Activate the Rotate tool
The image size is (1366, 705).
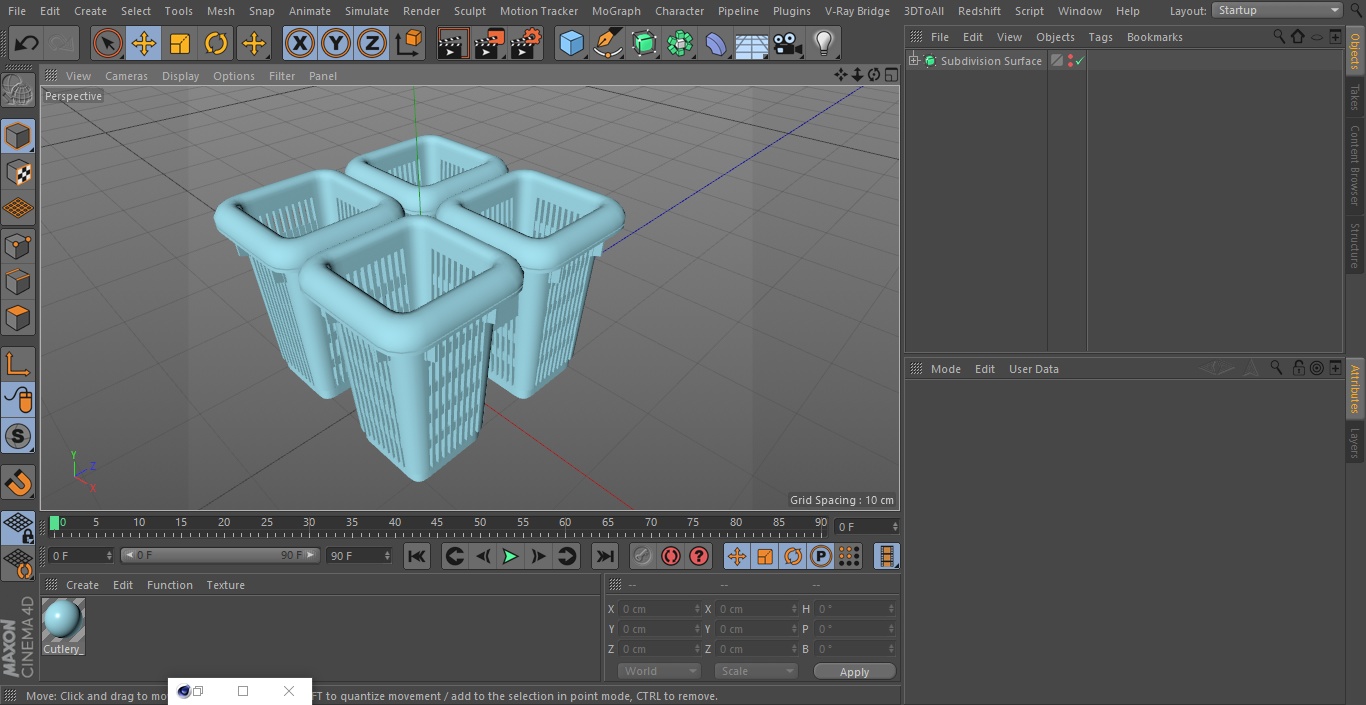[x=216, y=44]
